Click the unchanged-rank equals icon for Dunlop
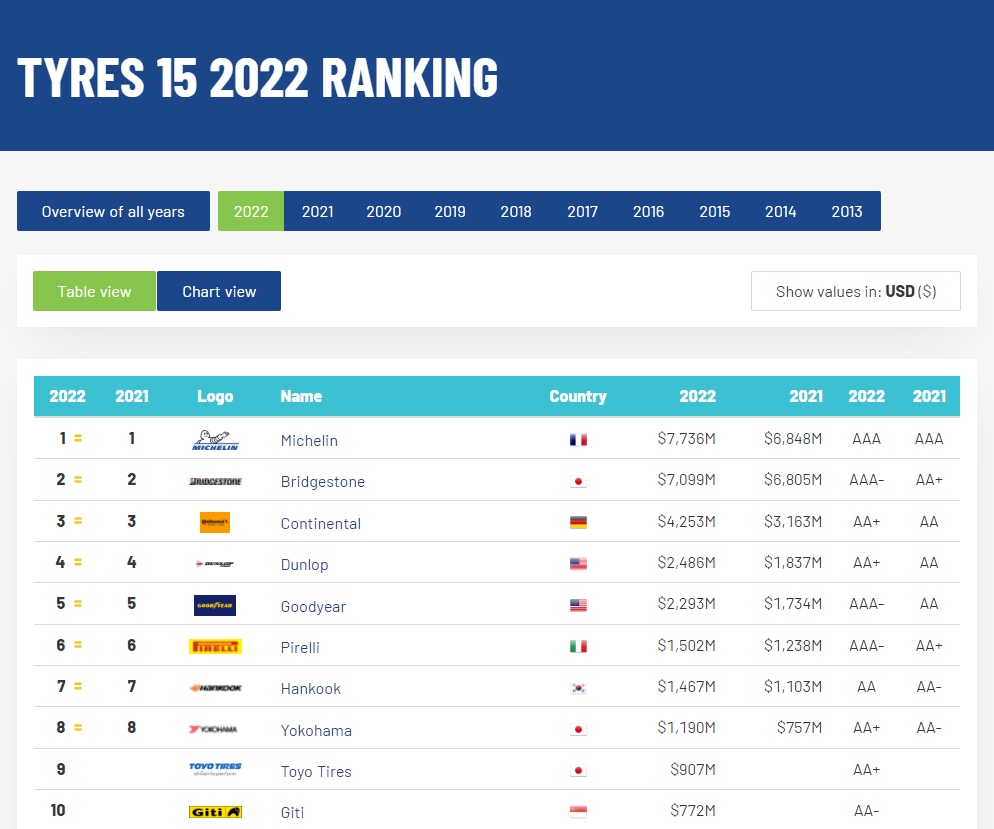The height and width of the screenshot is (829, 994). pos(78,562)
